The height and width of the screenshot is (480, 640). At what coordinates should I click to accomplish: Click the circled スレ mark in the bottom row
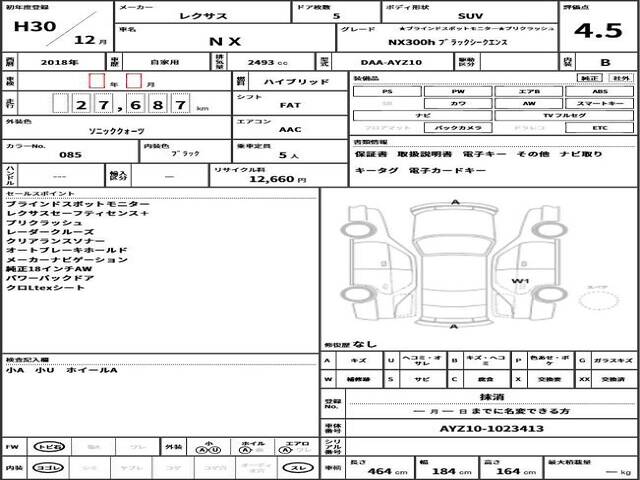[x=297, y=468]
